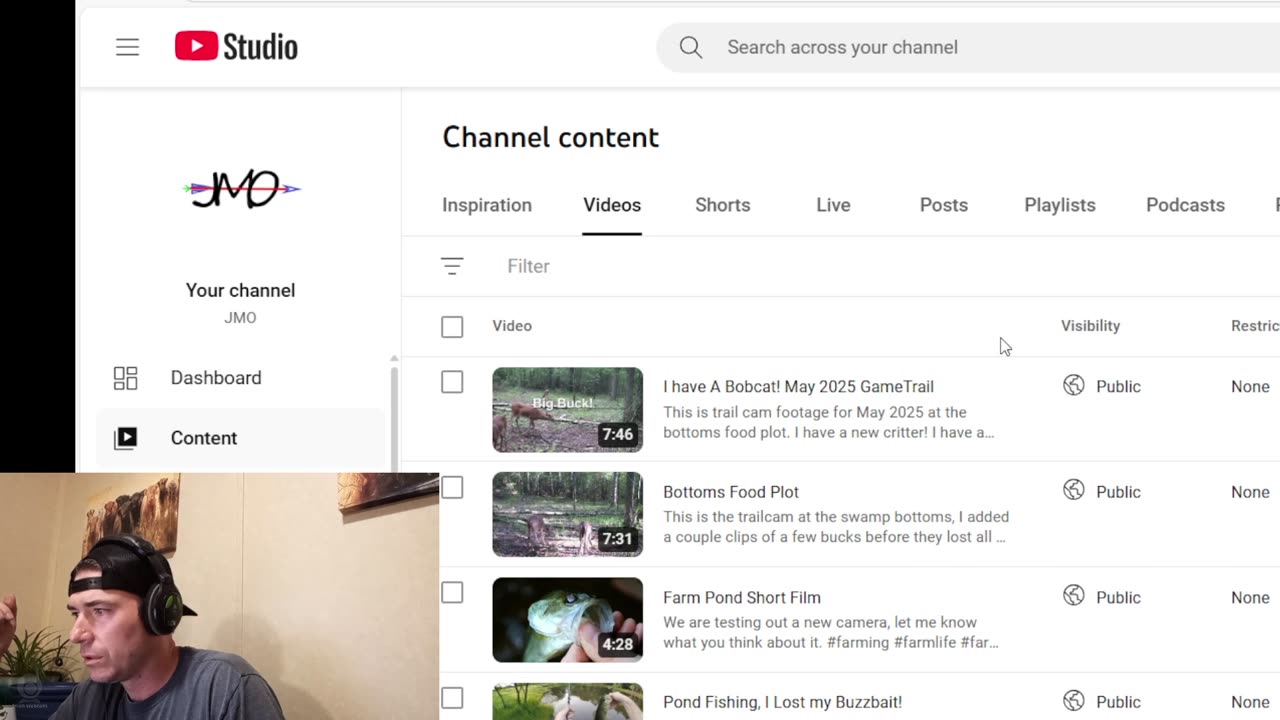Click the filter lines icon
The height and width of the screenshot is (720, 1280).
(452, 266)
